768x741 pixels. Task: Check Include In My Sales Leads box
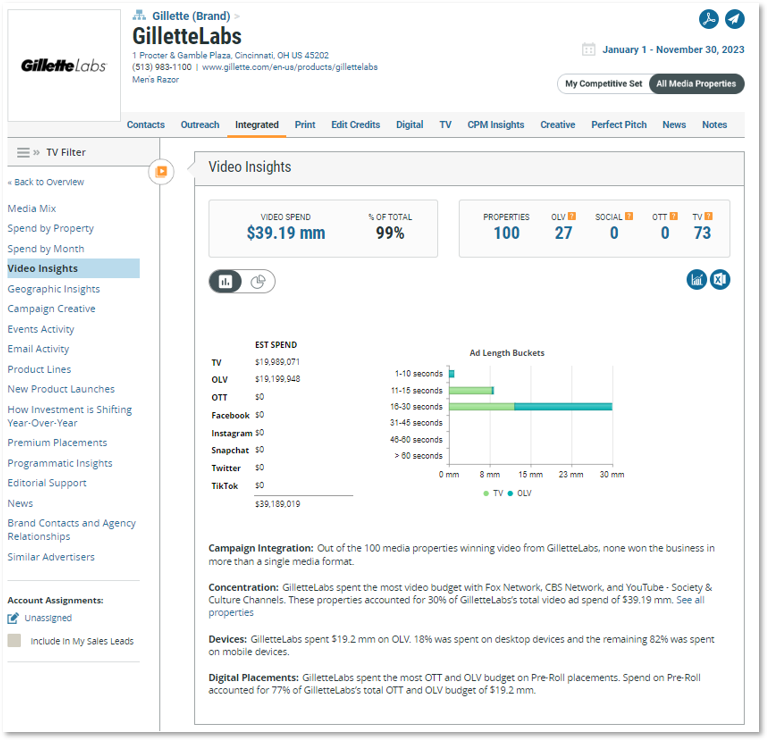[x=14, y=641]
